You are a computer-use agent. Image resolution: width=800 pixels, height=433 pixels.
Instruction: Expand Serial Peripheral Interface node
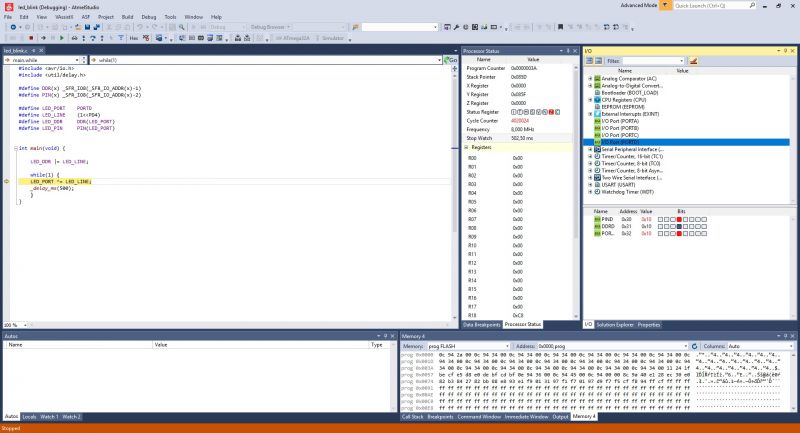(590, 149)
